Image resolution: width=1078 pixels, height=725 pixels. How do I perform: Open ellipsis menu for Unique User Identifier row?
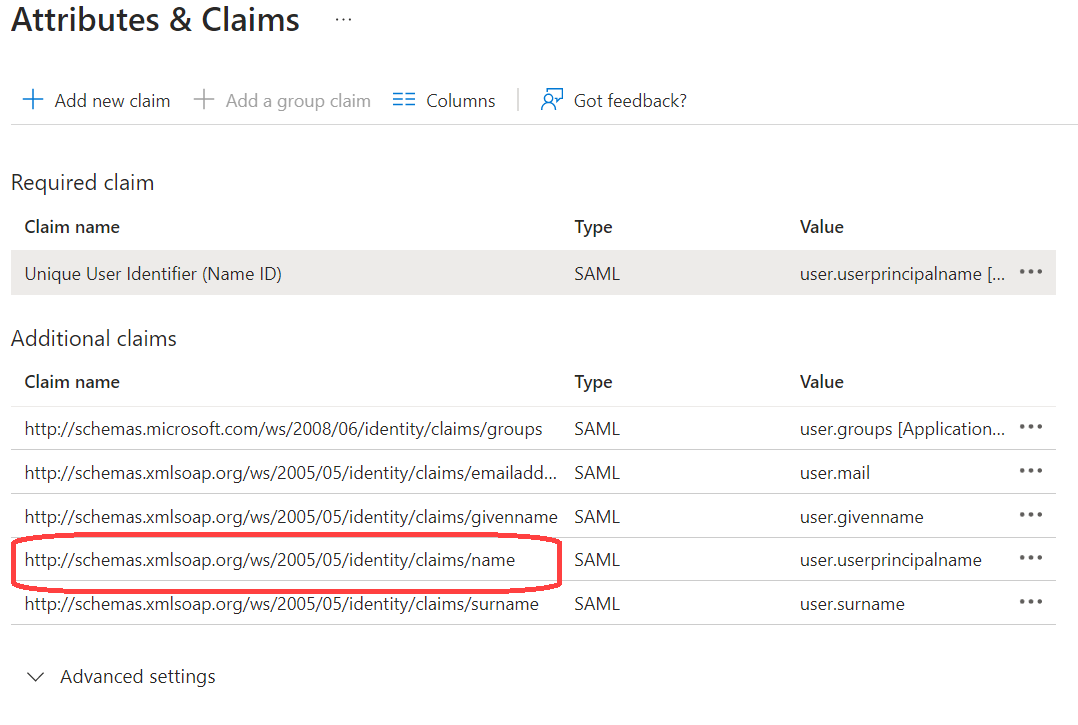(x=1030, y=272)
